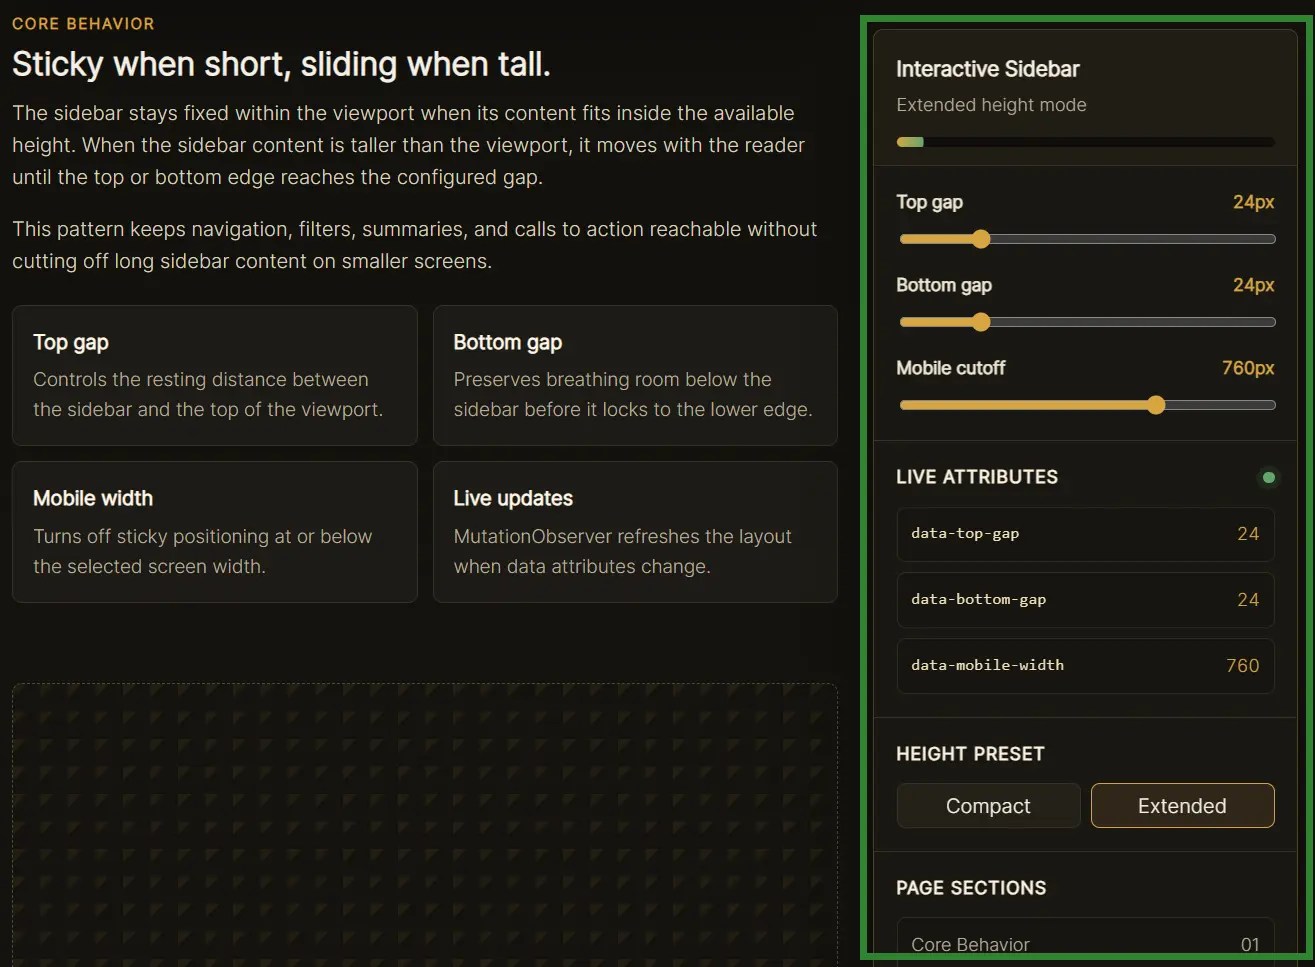Select the Live updates description card
The width and height of the screenshot is (1315, 967).
(x=634, y=531)
